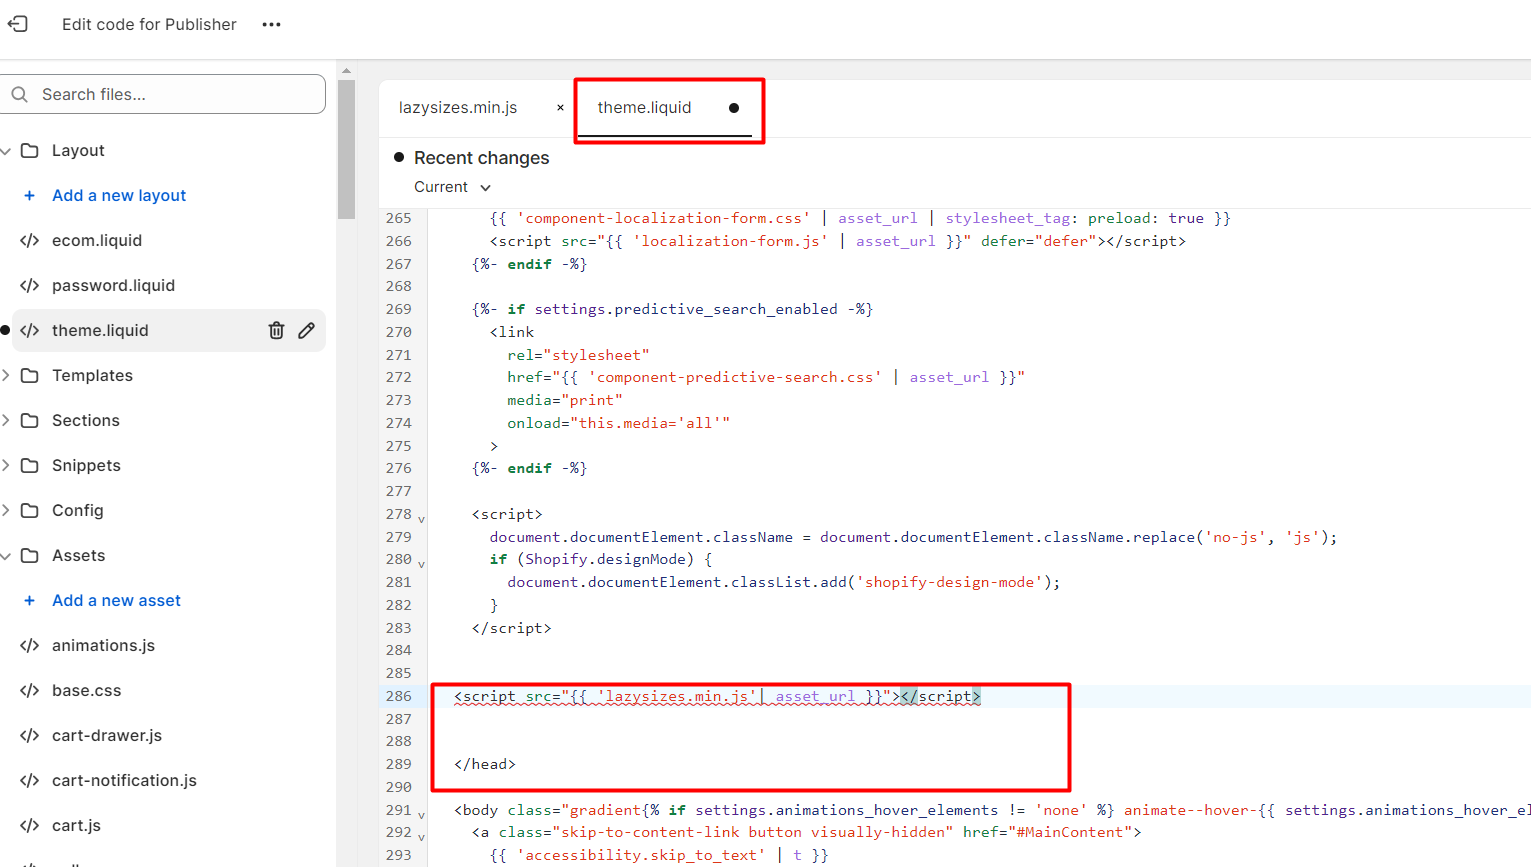This screenshot has height=867, width=1531.
Task: Open base.css asset file
Action: coord(86,690)
